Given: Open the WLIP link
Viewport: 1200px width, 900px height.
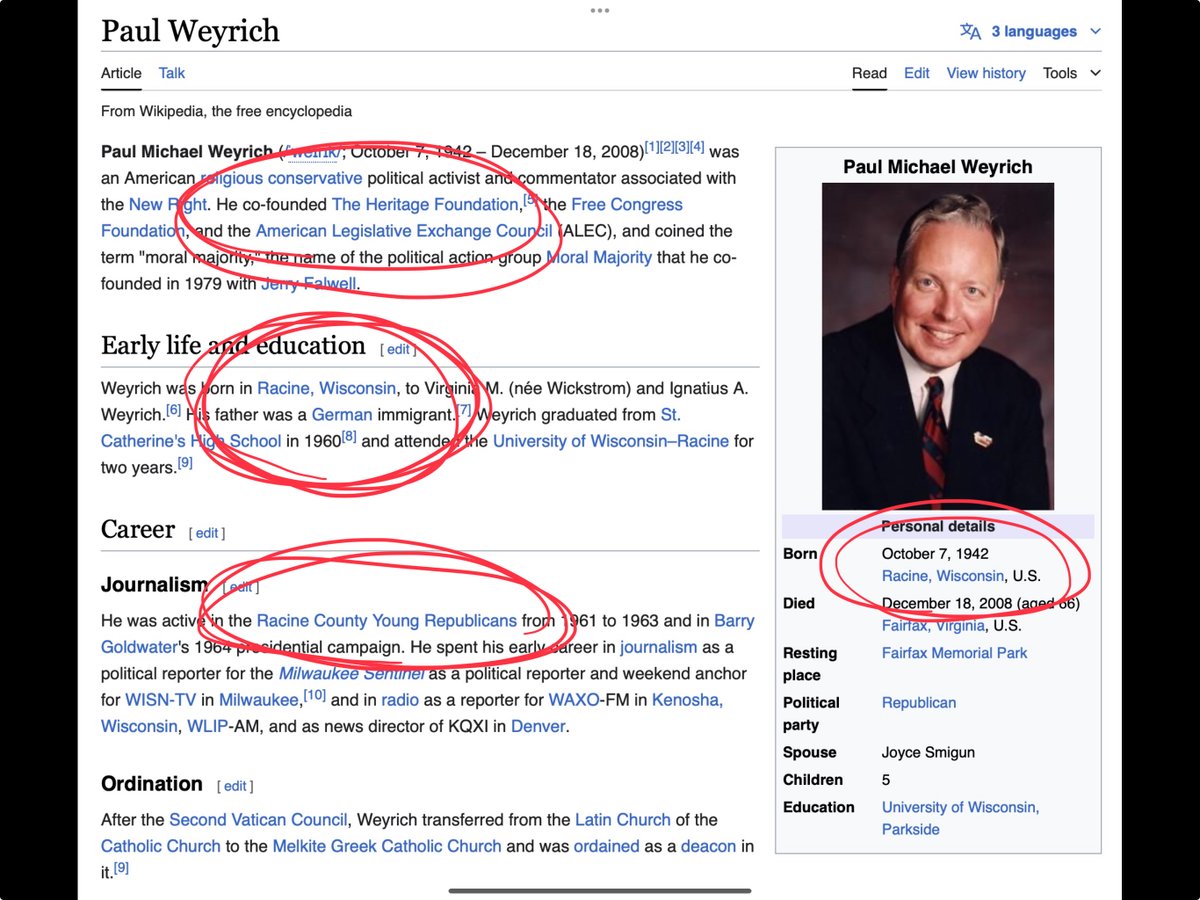Looking at the screenshot, I should coord(208,726).
